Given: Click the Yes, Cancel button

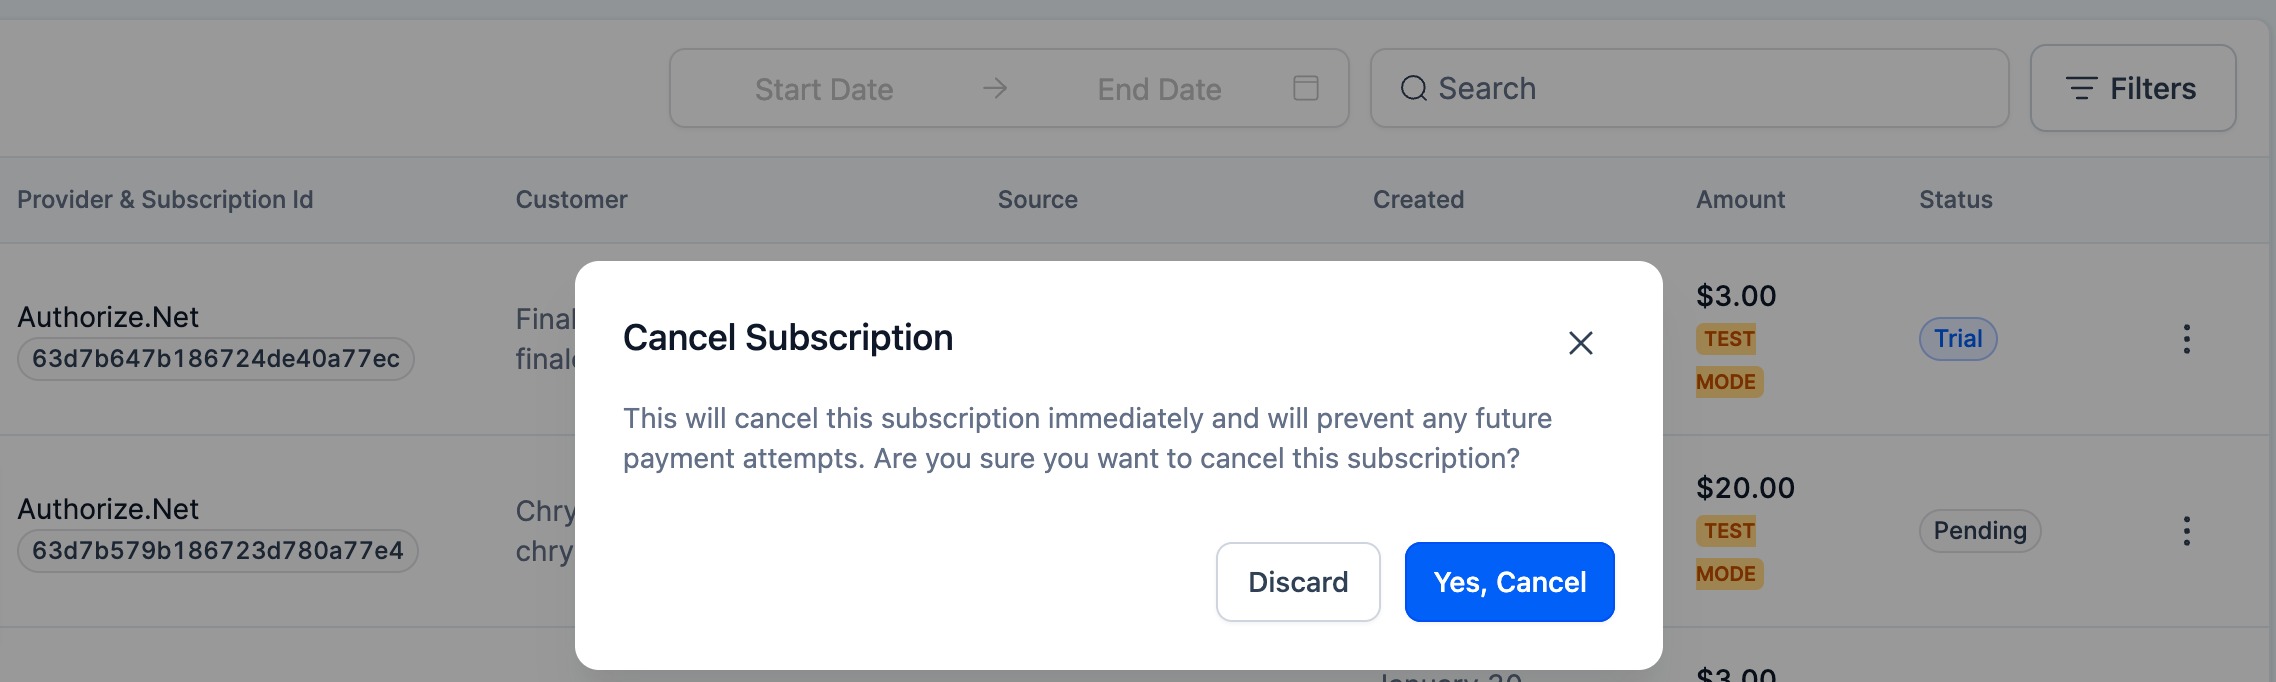Looking at the screenshot, I should tap(1509, 582).
